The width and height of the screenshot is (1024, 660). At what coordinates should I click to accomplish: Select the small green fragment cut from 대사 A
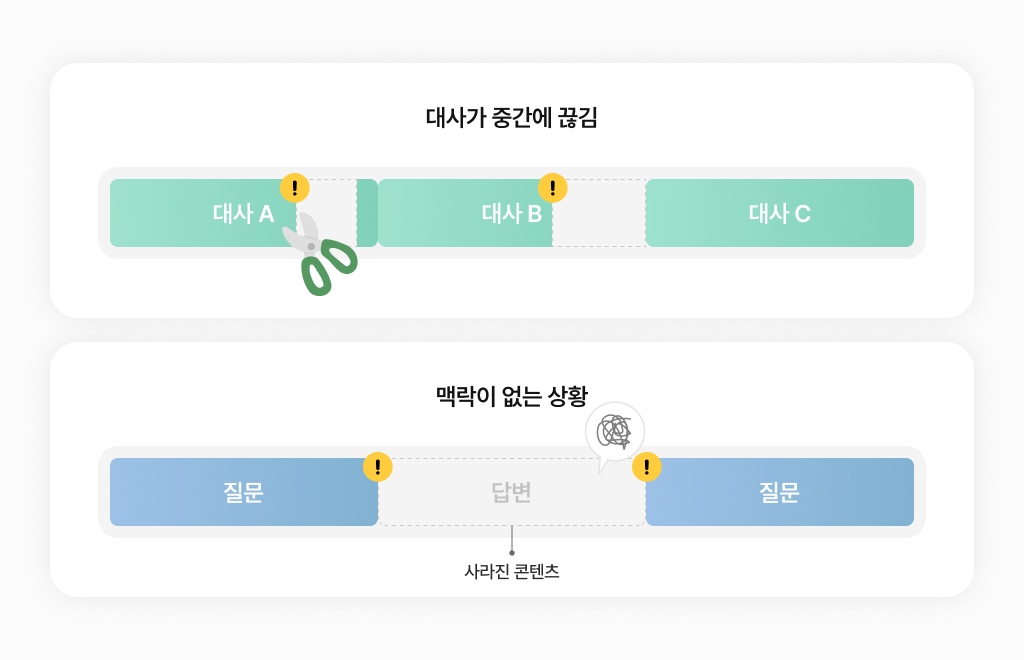click(368, 213)
